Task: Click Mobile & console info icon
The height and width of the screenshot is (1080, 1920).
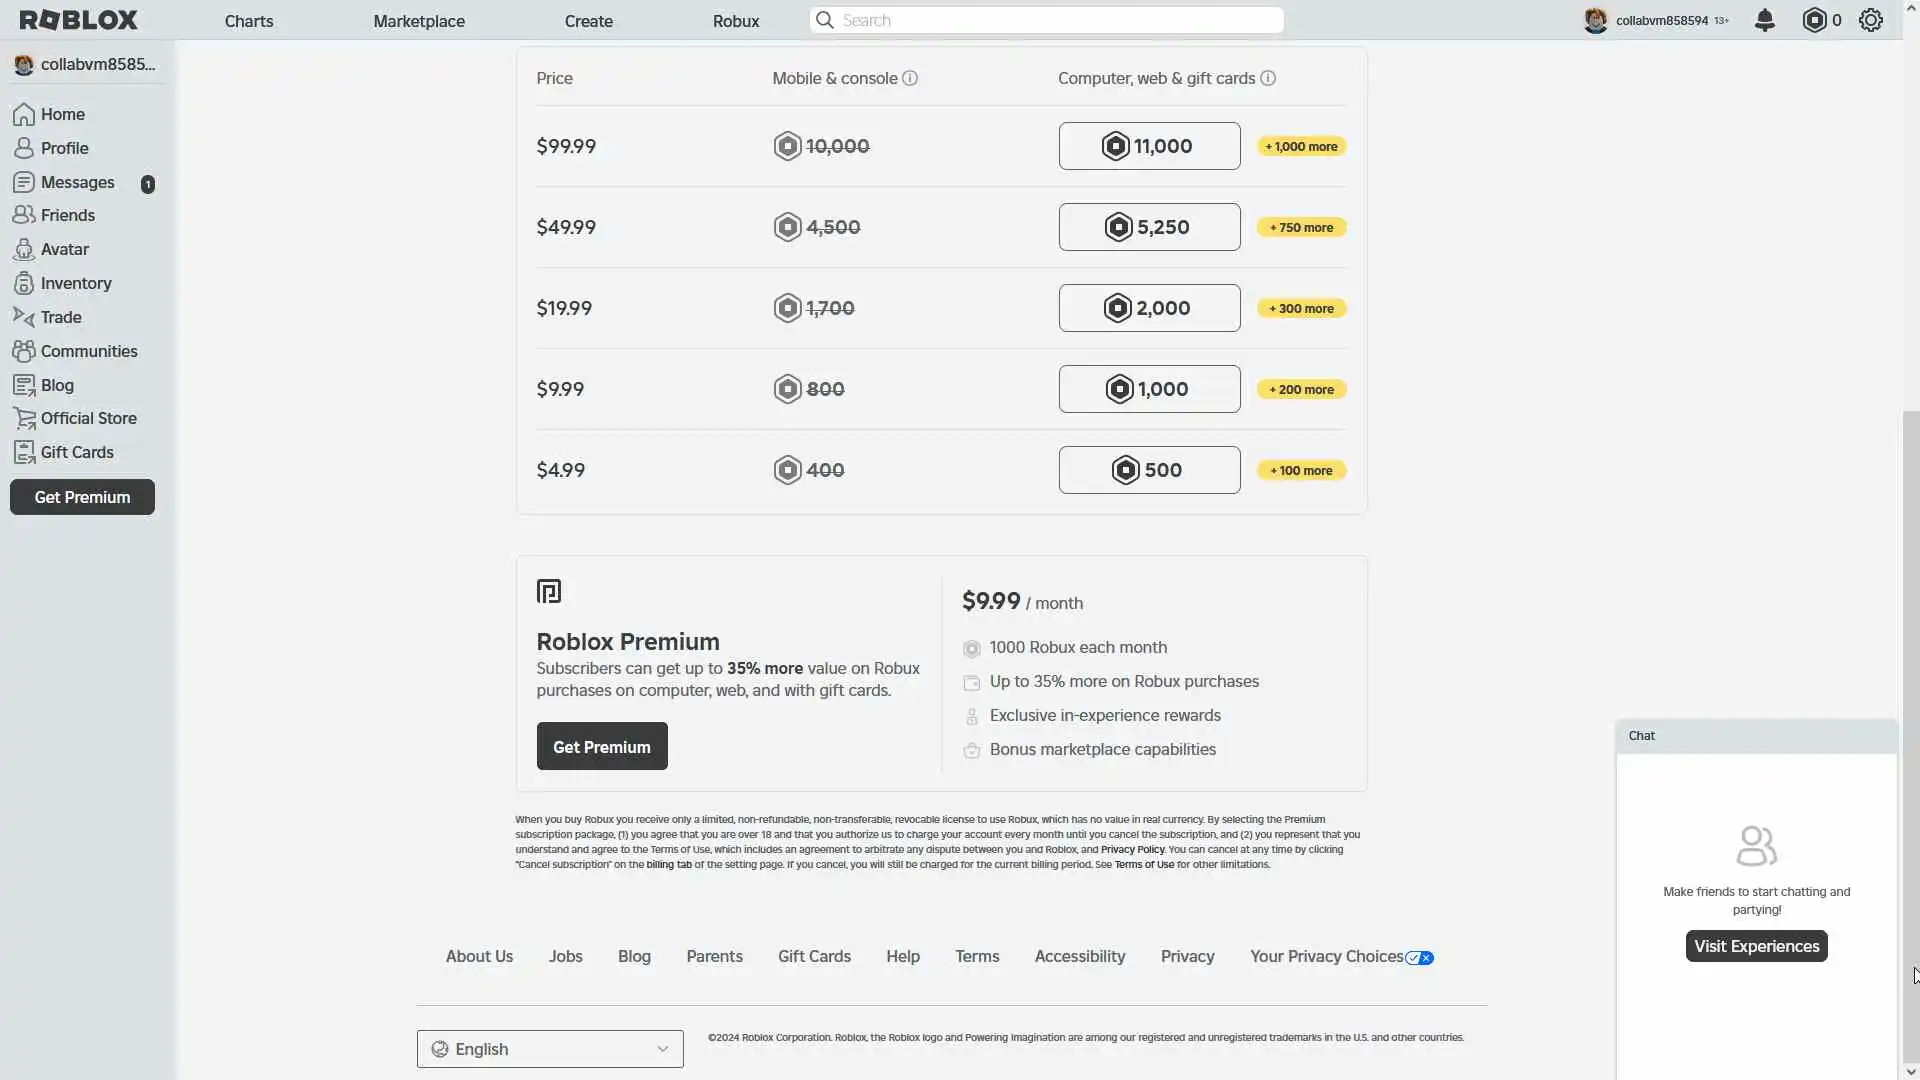Action: tap(910, 78)
